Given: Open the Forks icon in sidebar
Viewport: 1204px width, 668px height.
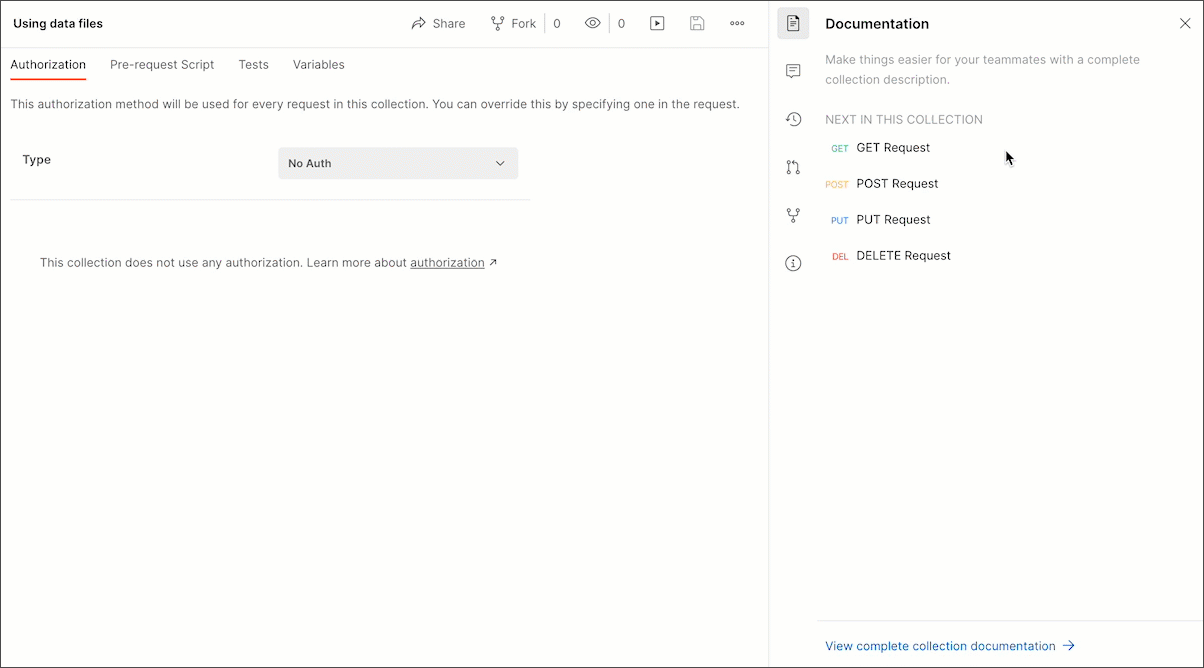Looking at the screenshot, I should [793, 215].
